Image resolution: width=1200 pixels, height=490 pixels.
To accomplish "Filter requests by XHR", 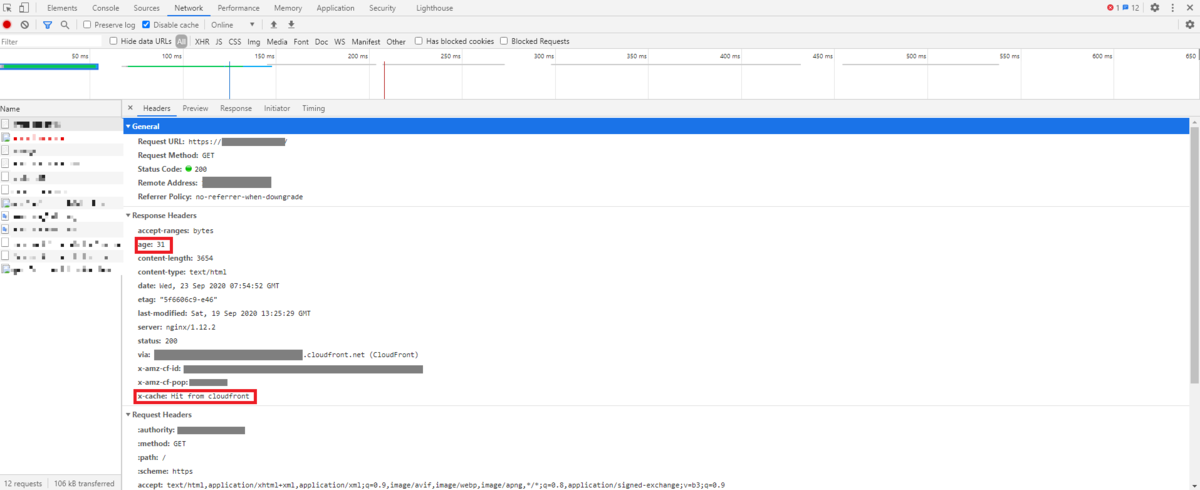I will pyautogui.click(x=202, y=41).
